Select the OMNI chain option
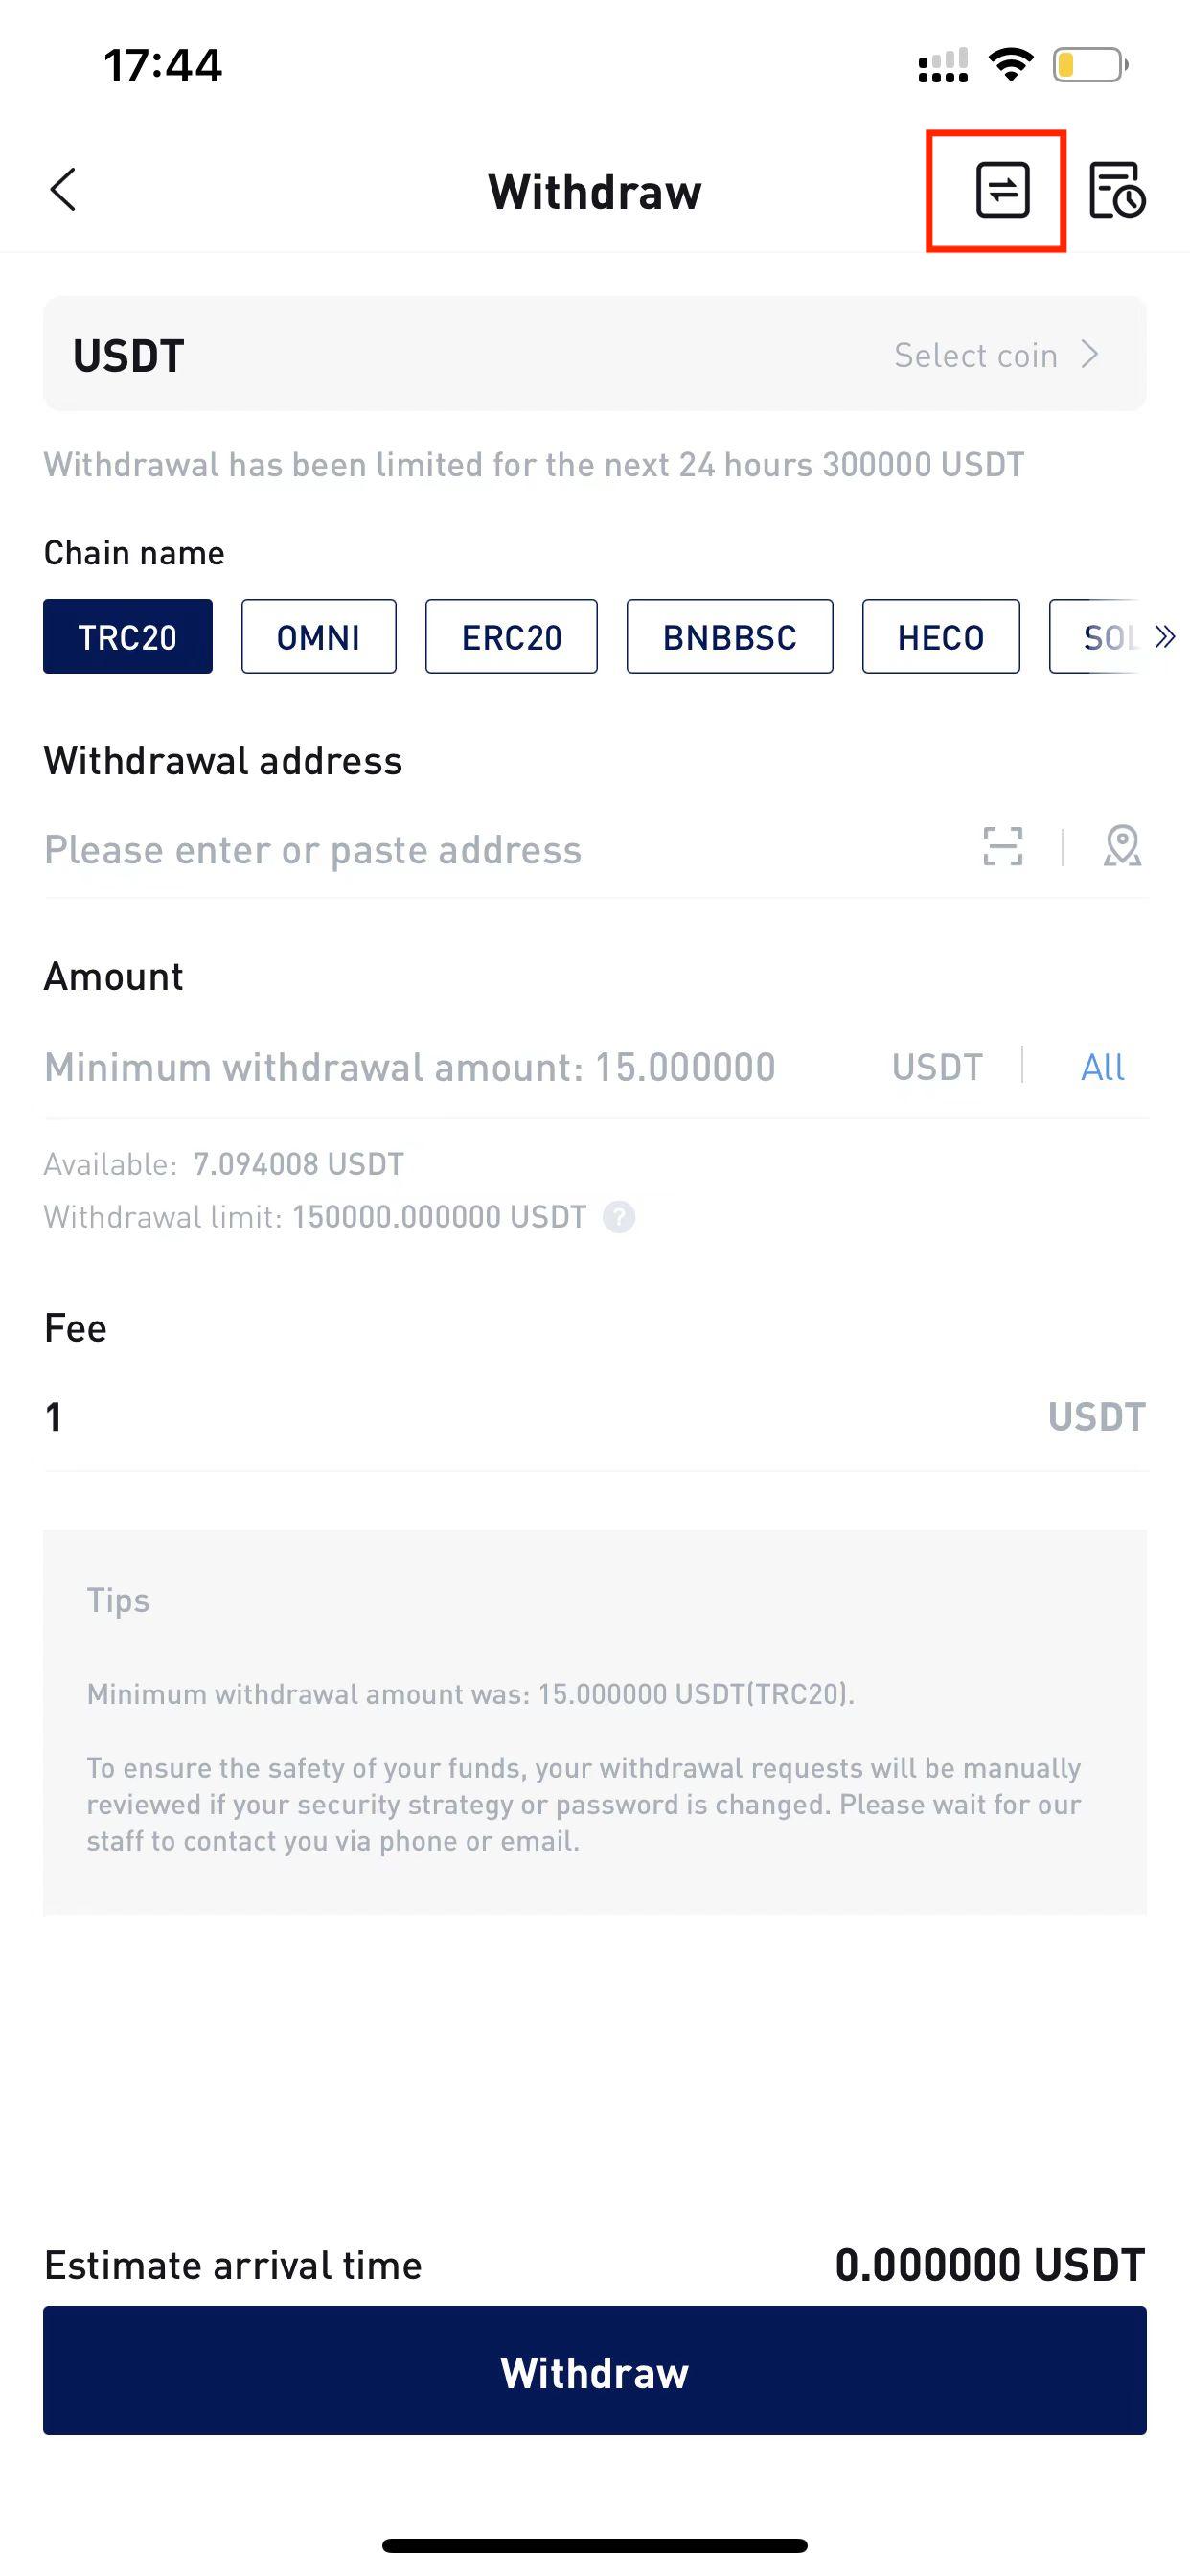Screen dimensions: 1190x2576 318,637
